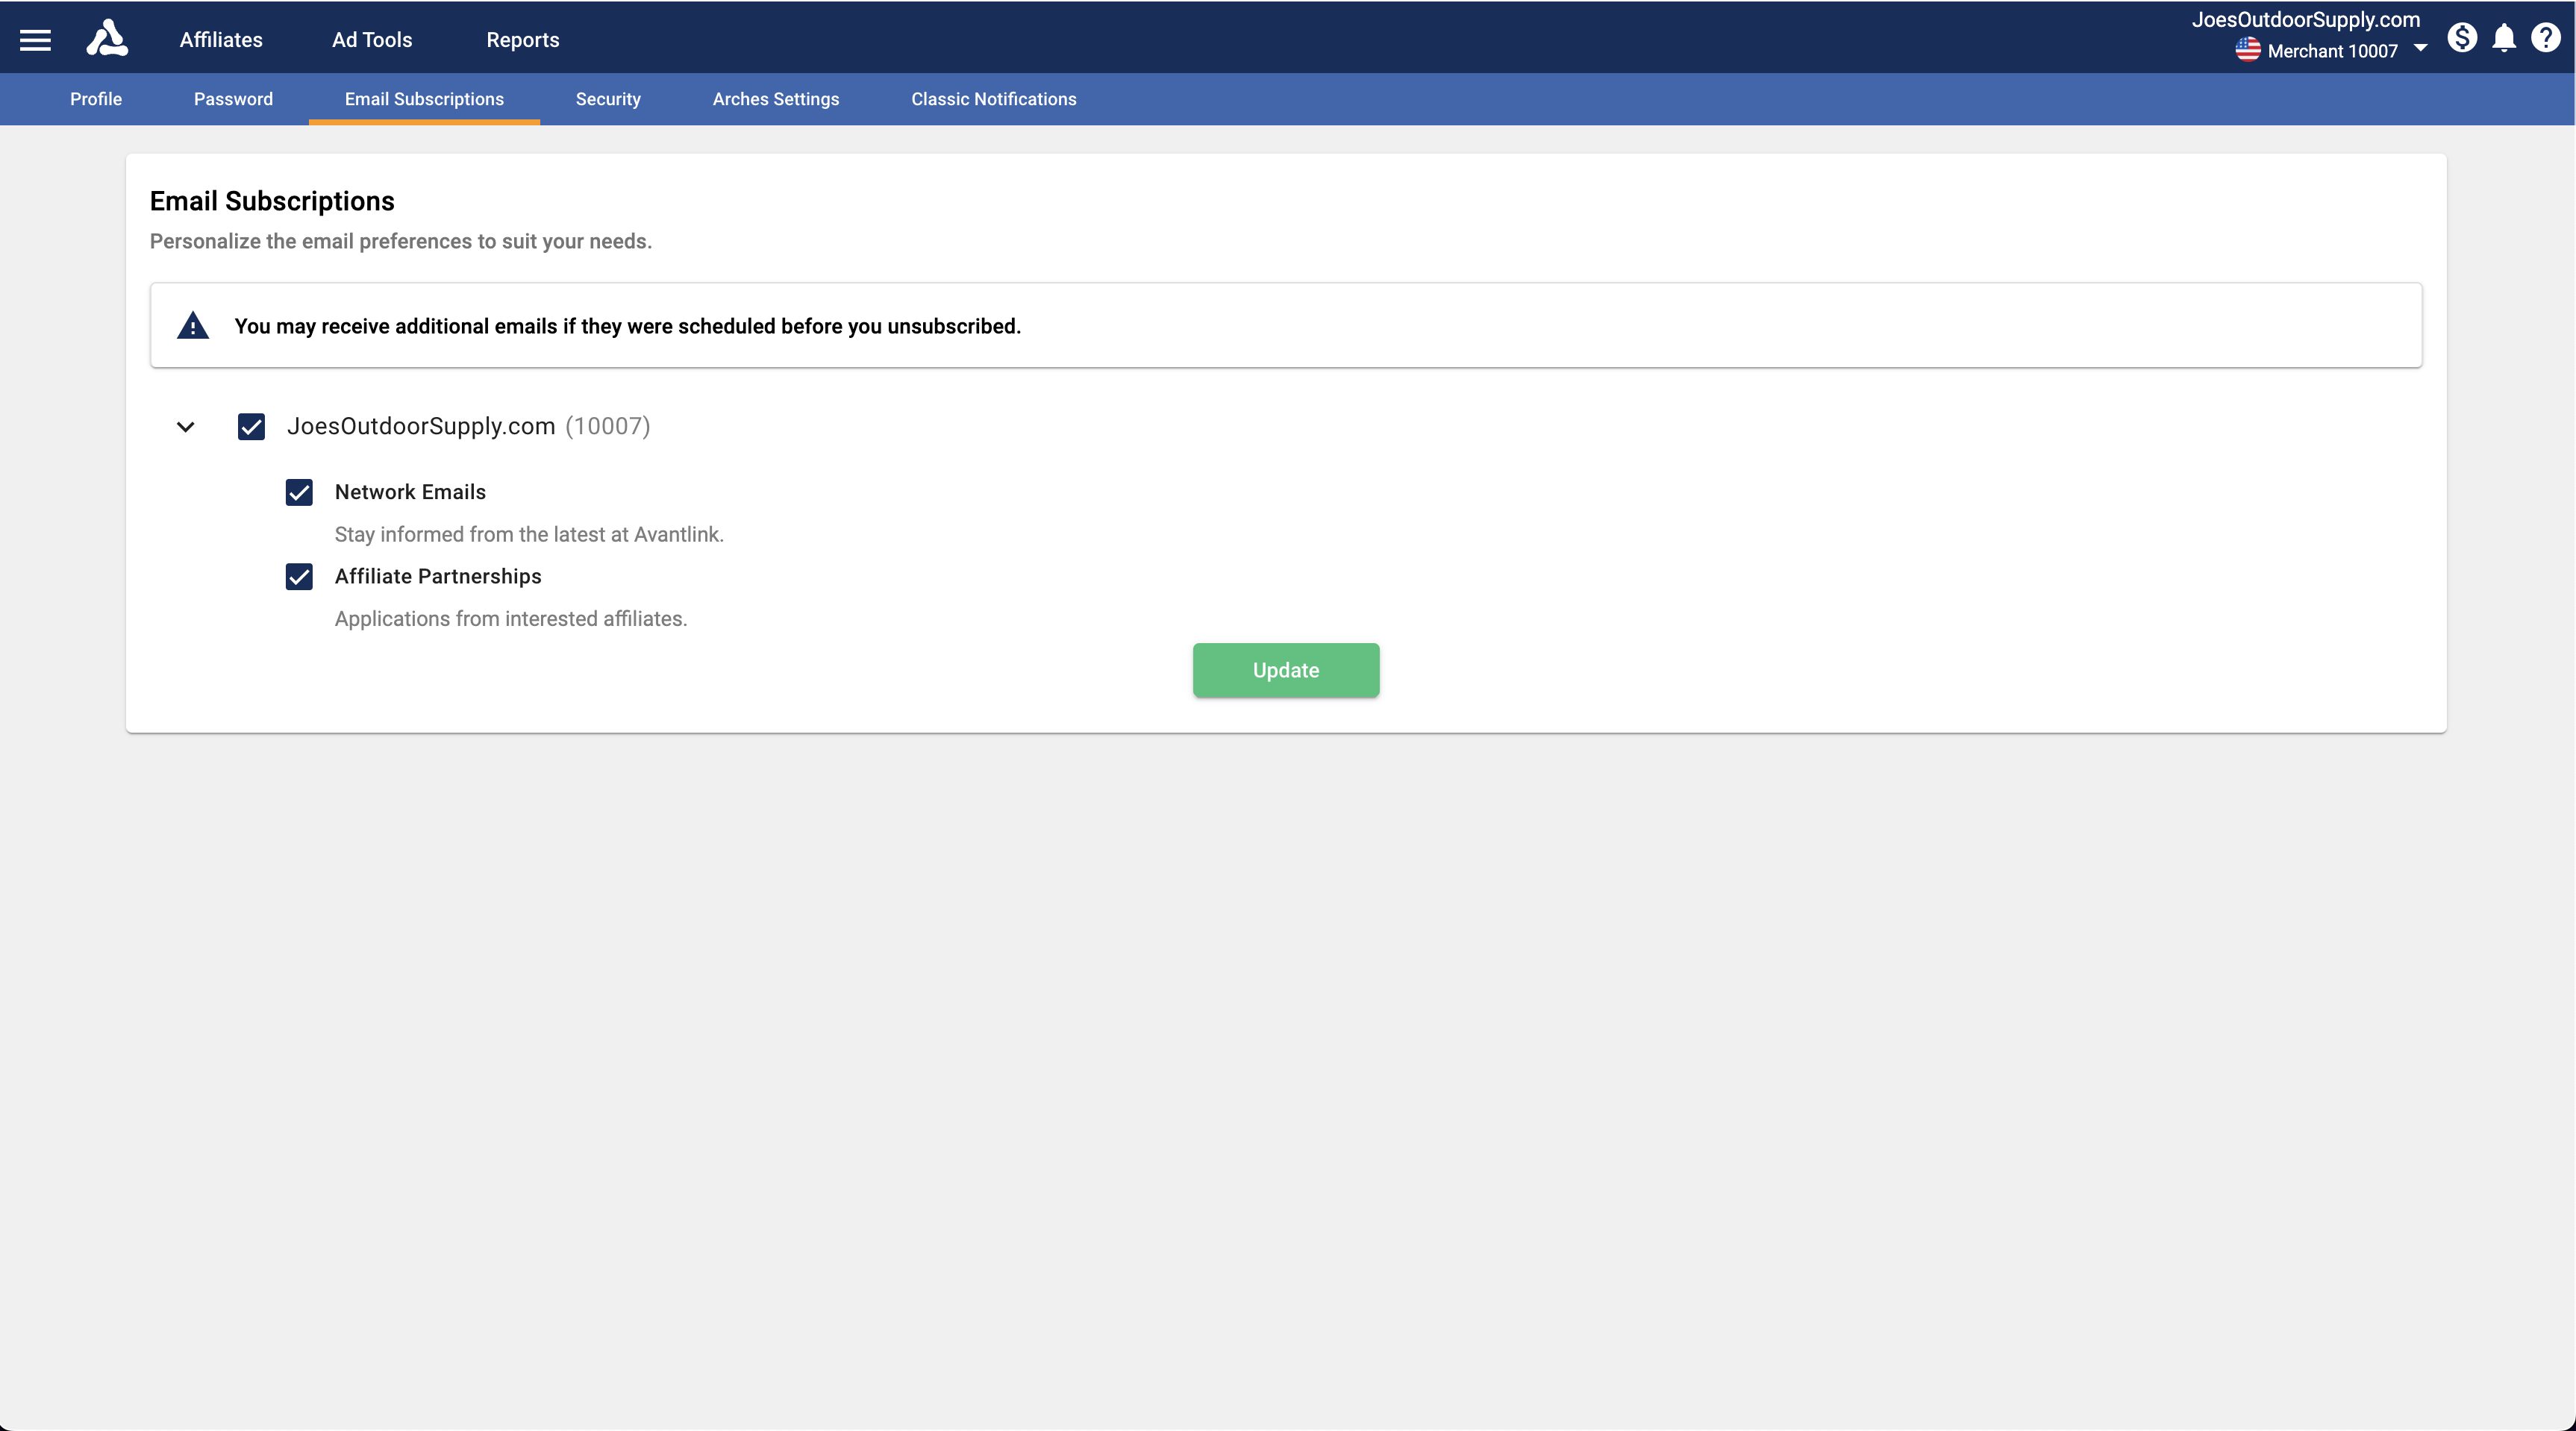
Task: Click 'Stay informed from the latest at Avantlink.' text
Action: pos(529,535)
